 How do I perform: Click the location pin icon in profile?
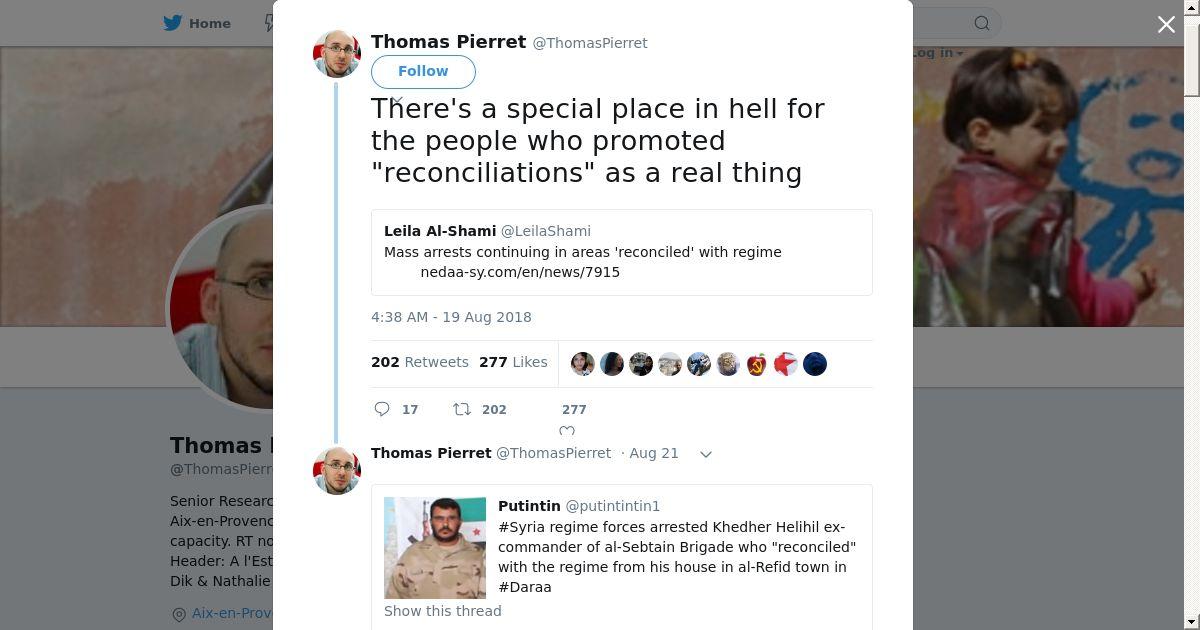(x=179, y=614)
